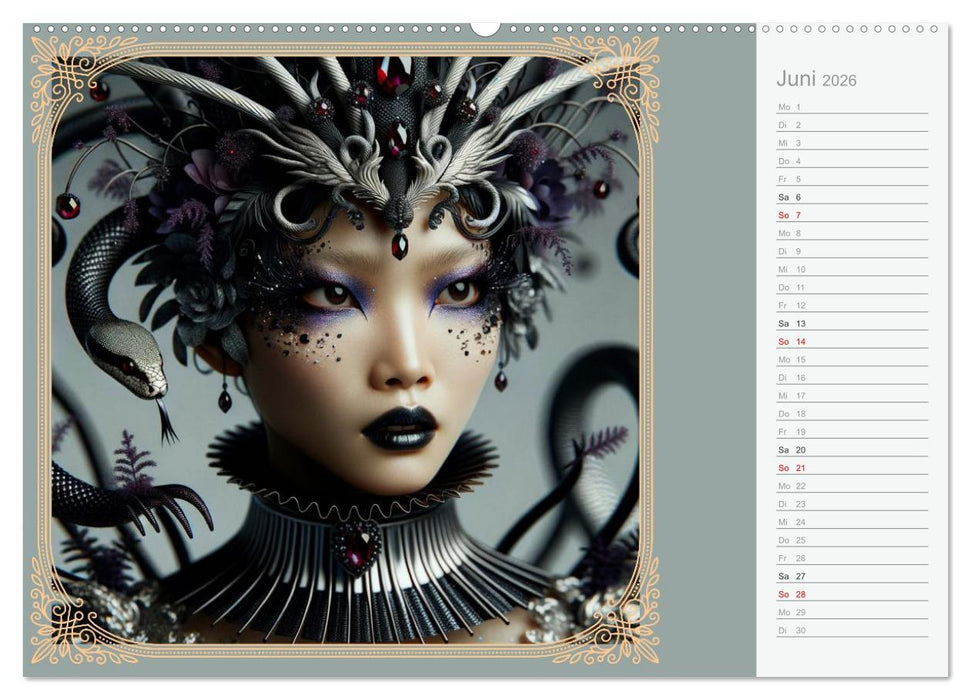Select the month title Juni 2026
Image resolution: width=971 pixels, height=700 pixels.
810,78
